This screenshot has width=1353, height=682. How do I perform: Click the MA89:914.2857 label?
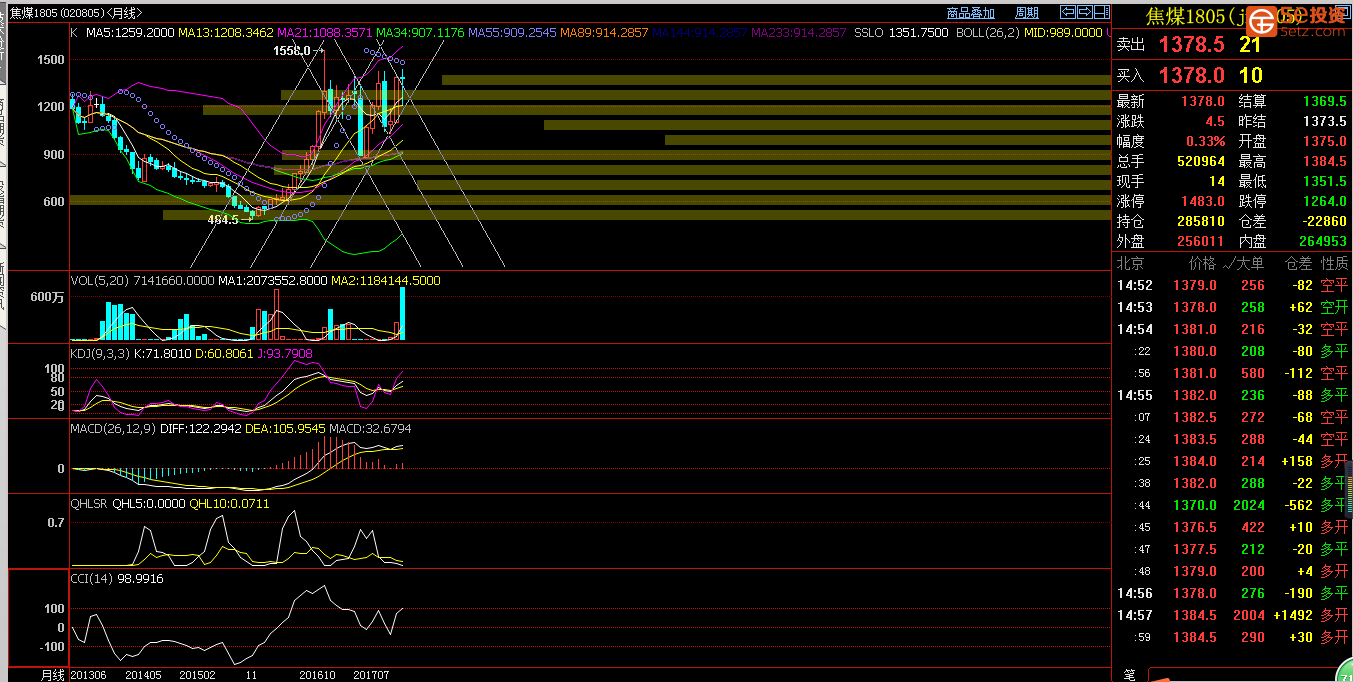point(604,33)
